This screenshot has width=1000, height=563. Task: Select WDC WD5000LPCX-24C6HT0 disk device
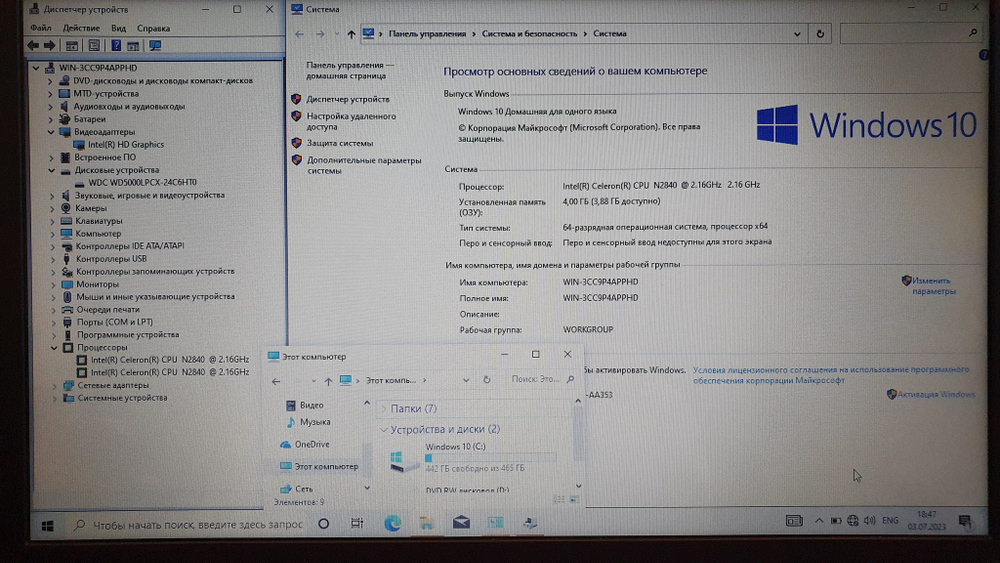click(142, 182)
